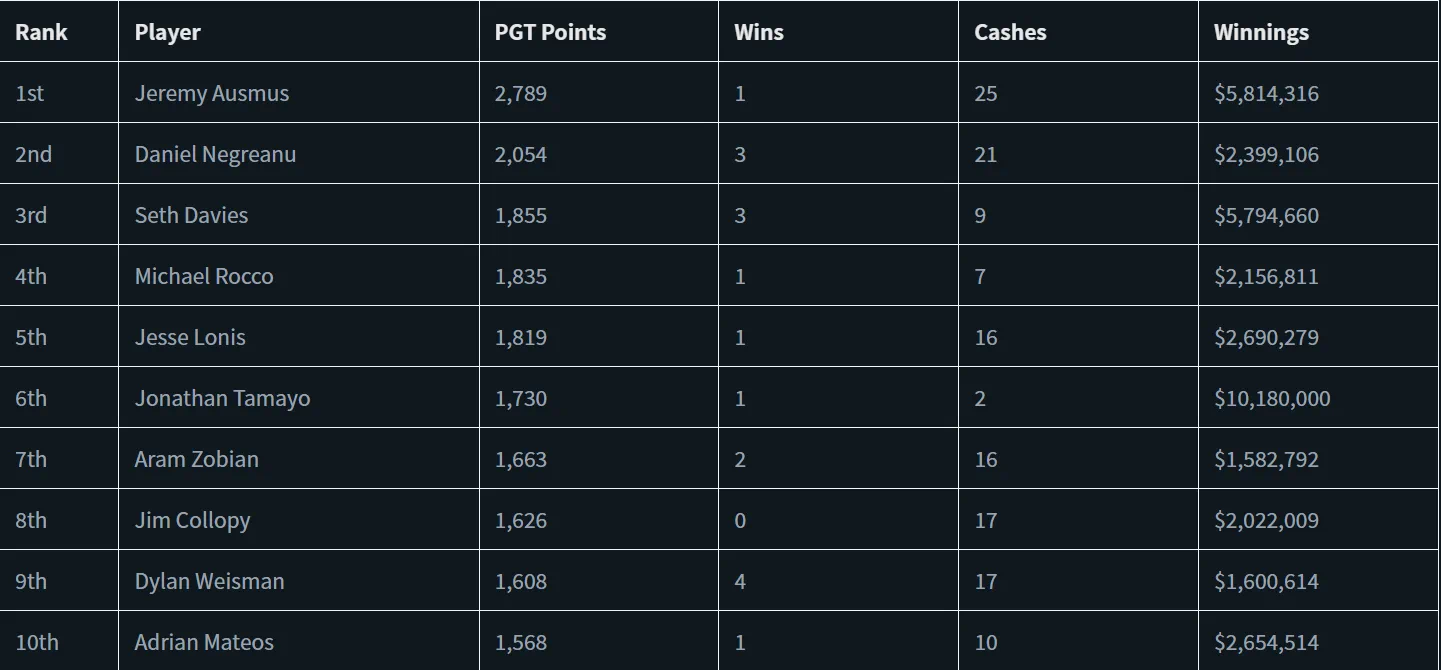
Task: Click the PGT Points column header
Action: click(x=550, y=32)
